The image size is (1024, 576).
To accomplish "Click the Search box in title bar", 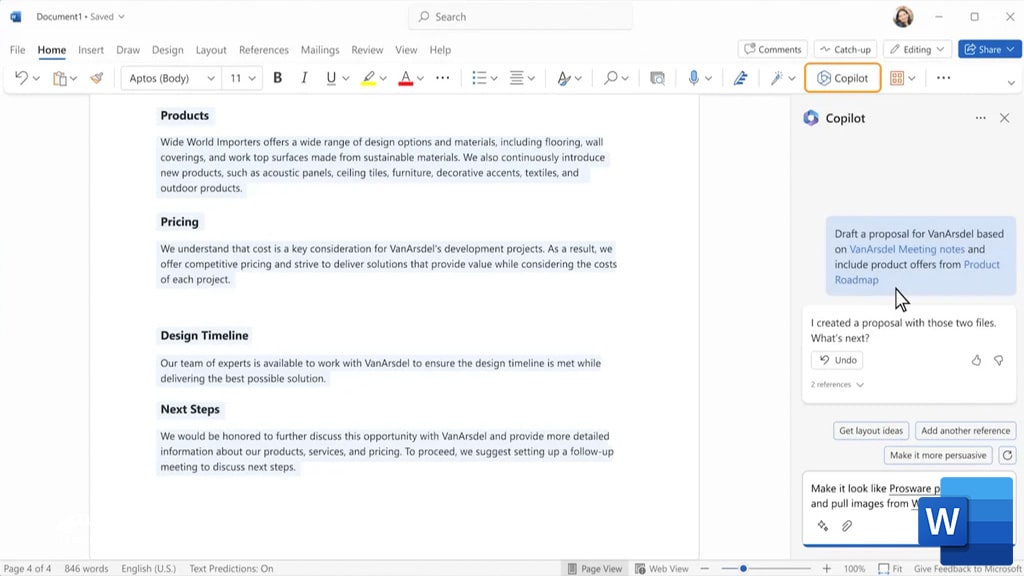I will (520, 17).
